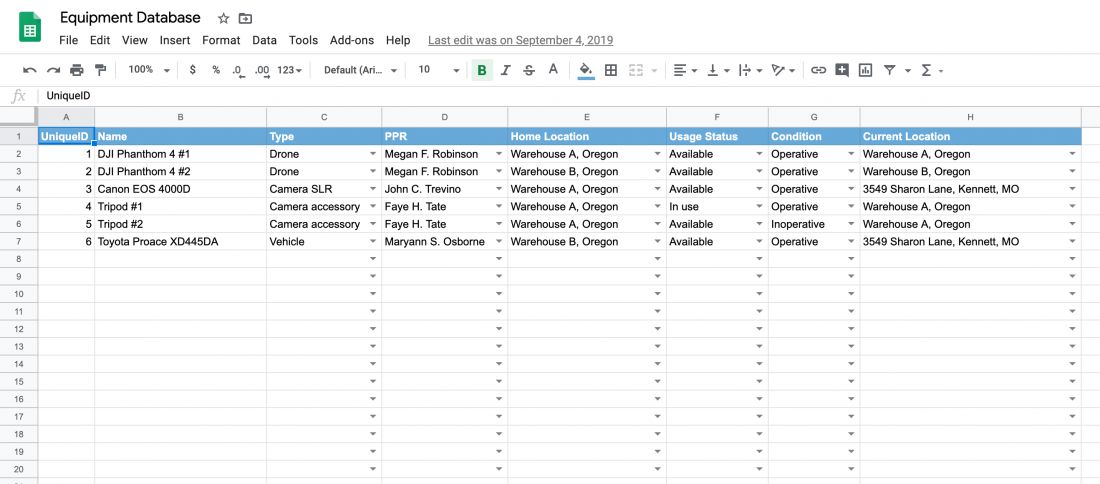Select the Toyota Proace XD445DA cell
Screen dimensions: 1100x484
[180, 242]
